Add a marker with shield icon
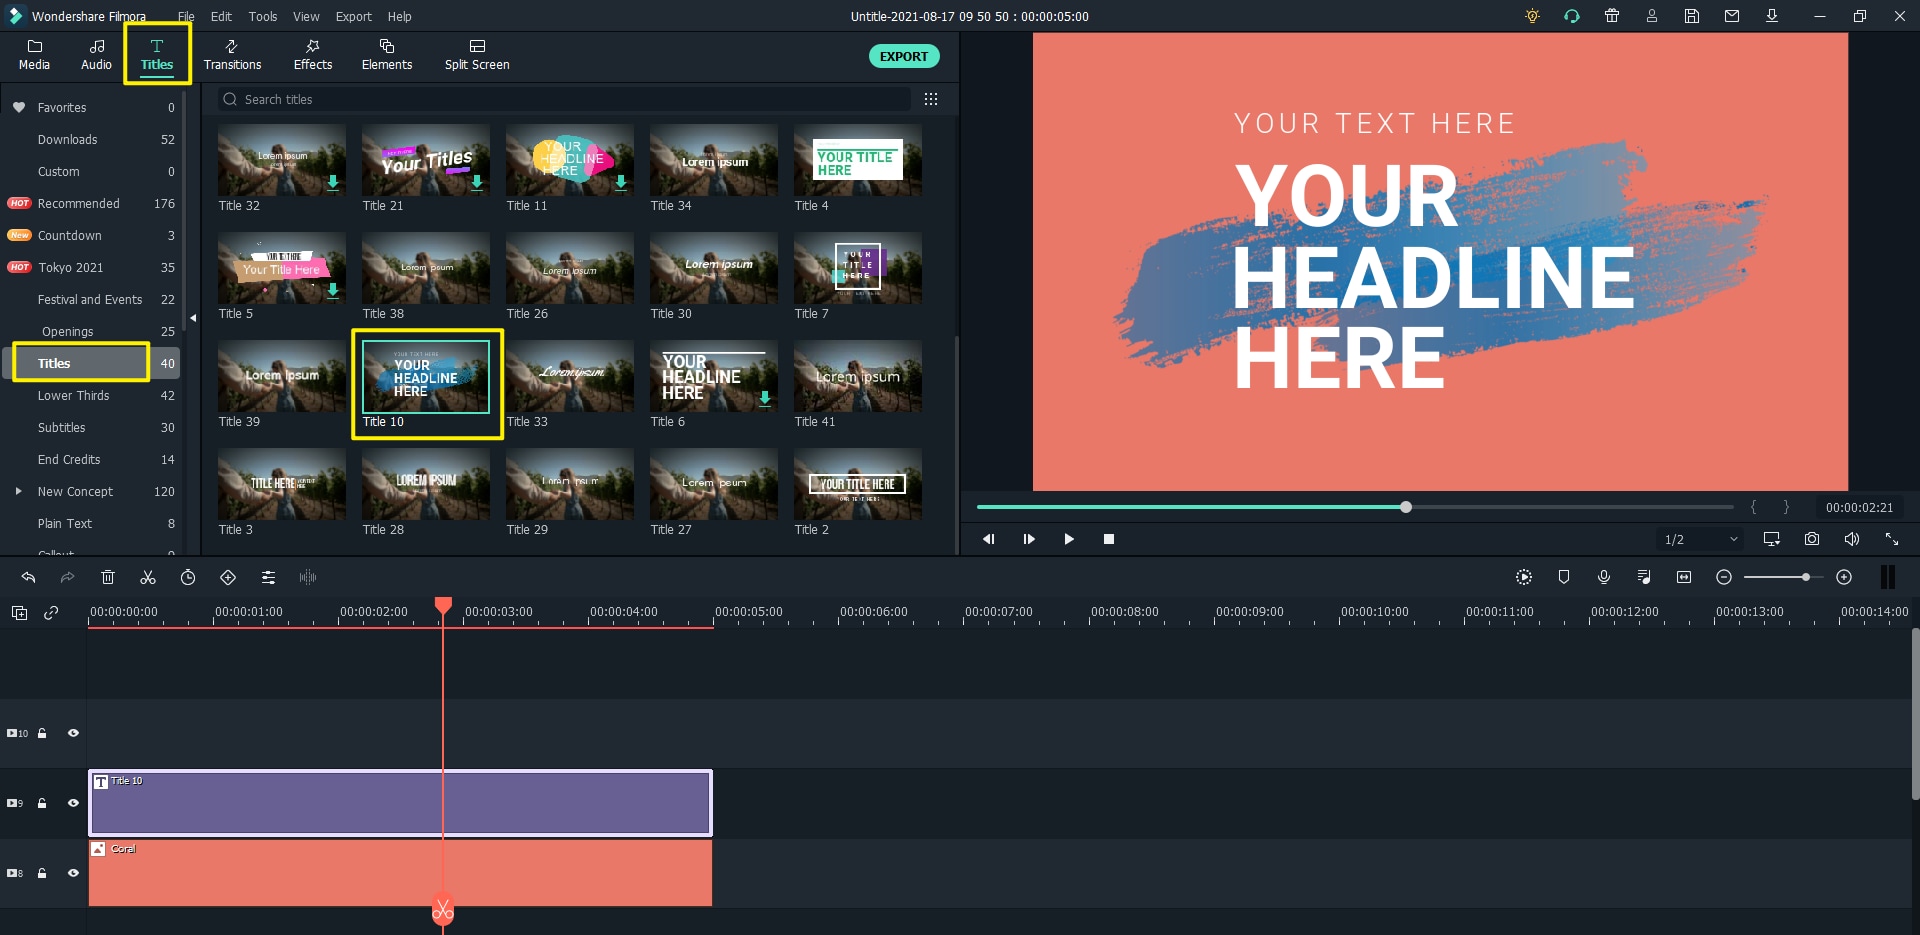 (1564, 577)
